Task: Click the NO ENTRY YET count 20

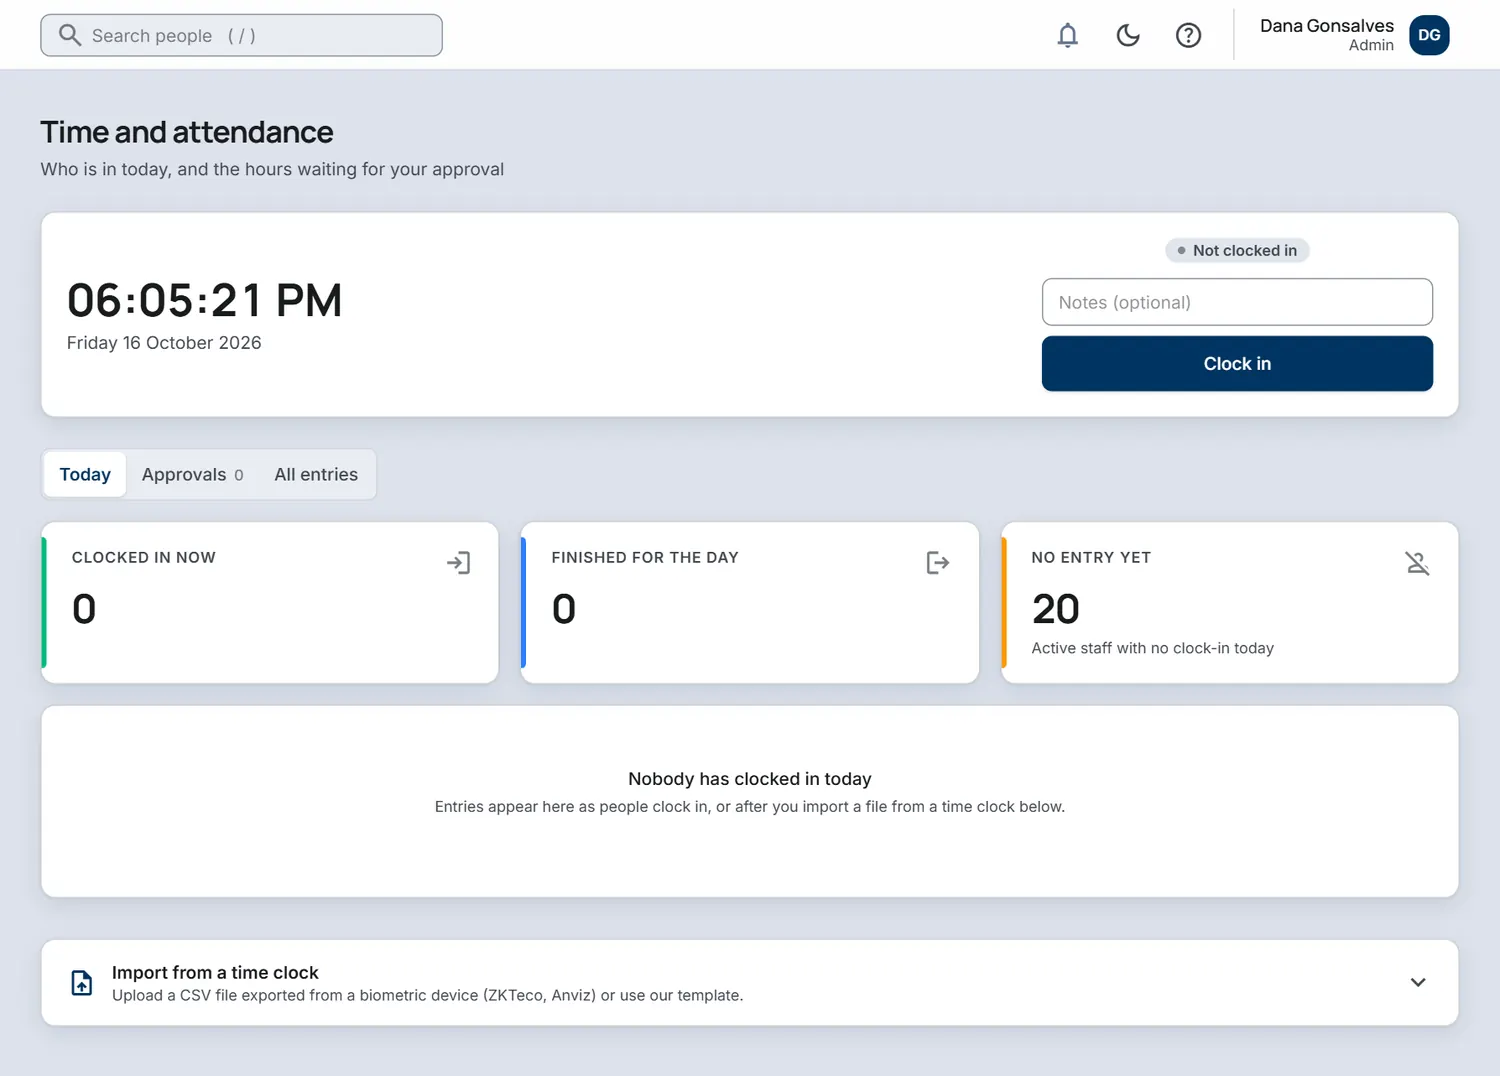Action: tap(1056, 609)
